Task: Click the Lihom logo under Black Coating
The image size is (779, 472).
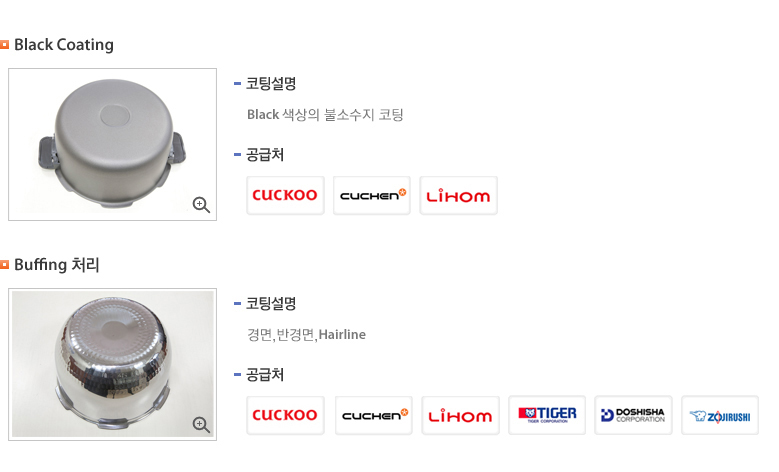Action: (458, 195)
